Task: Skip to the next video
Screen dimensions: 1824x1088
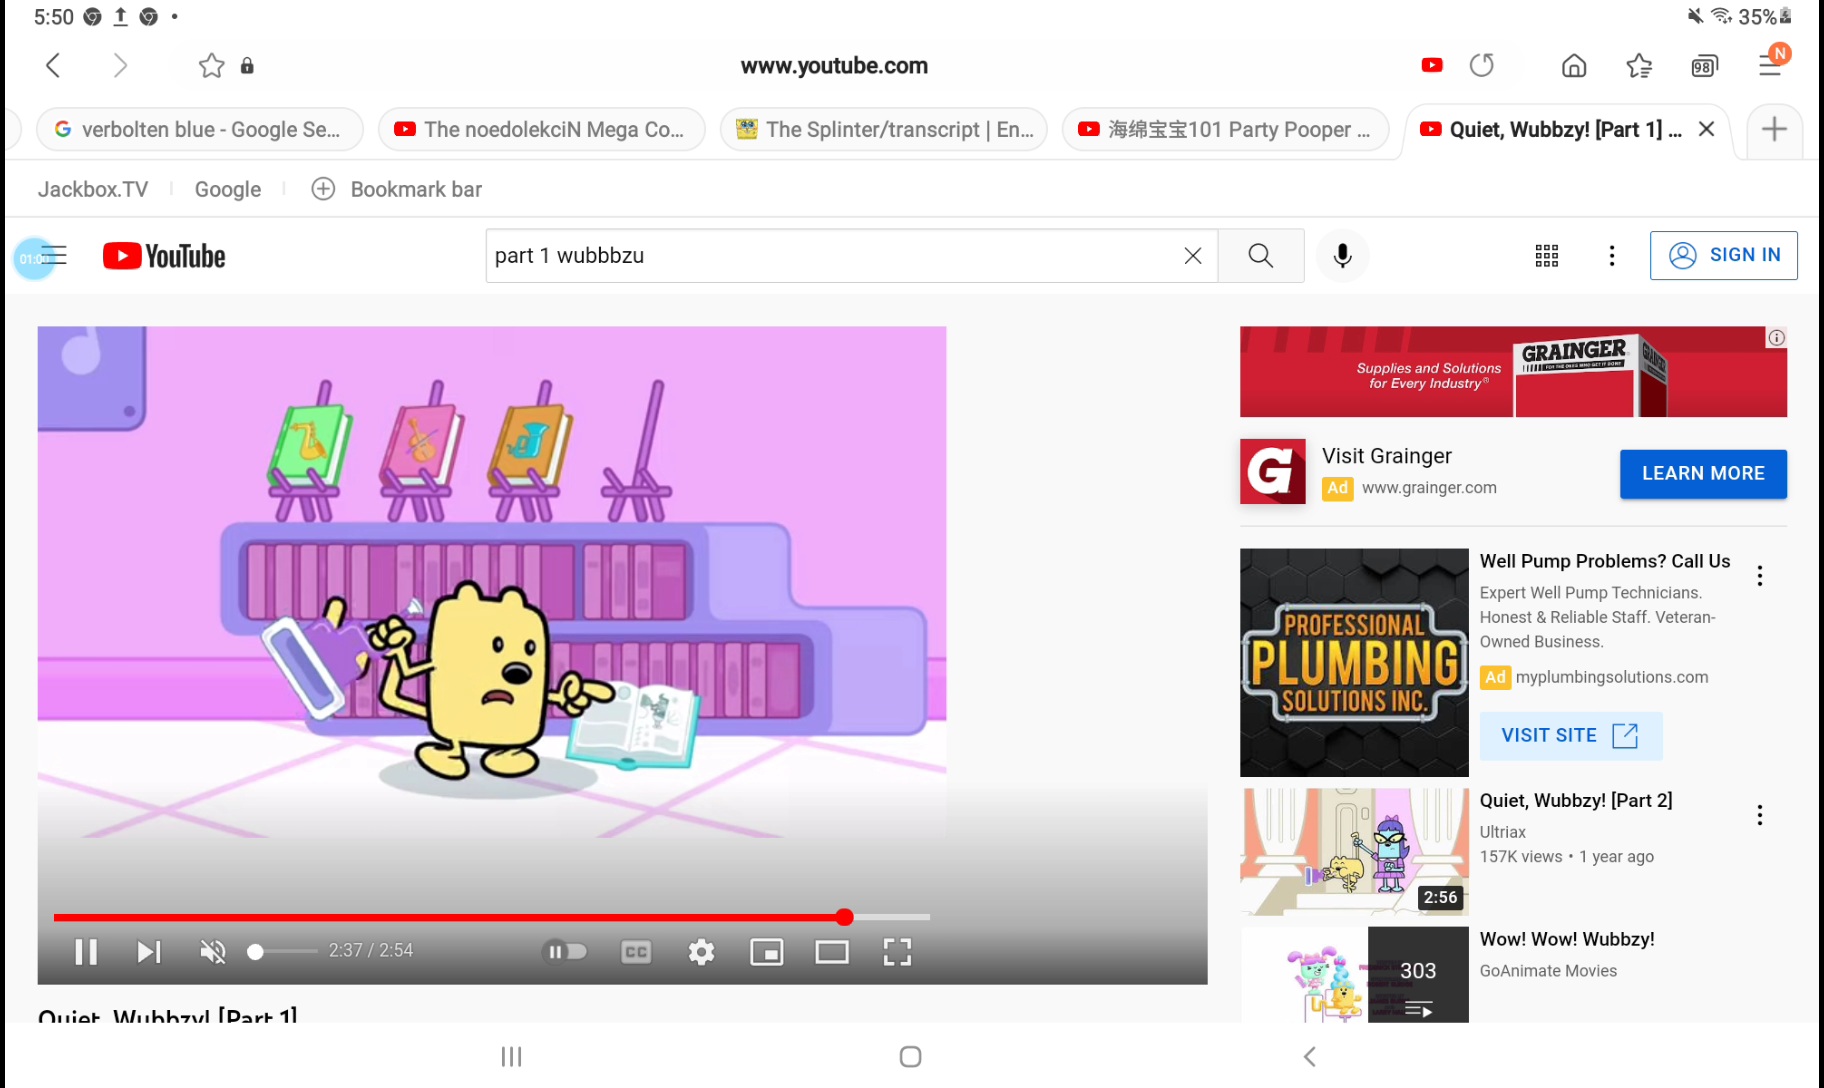Action: pos(149,952)
